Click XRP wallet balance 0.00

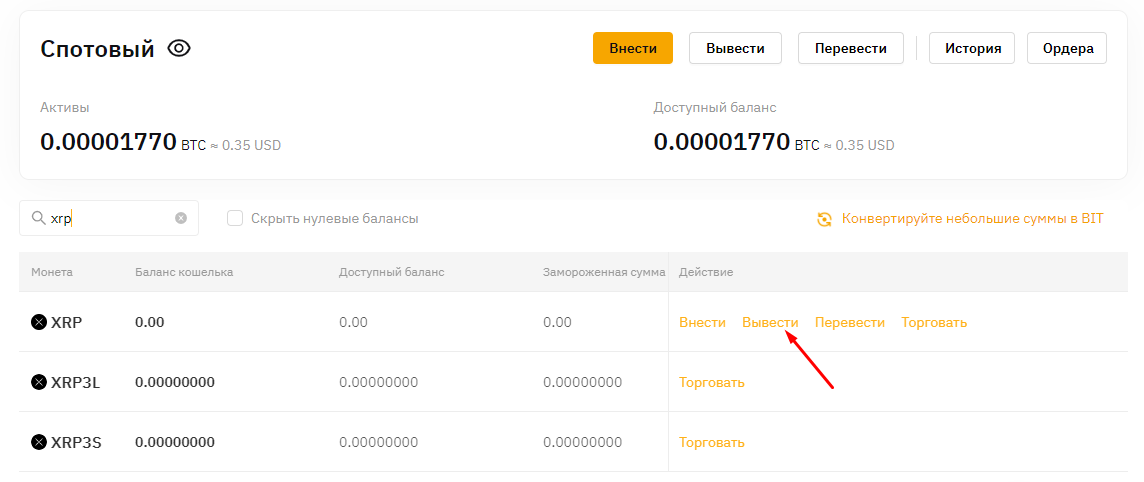tap(150, 322)
